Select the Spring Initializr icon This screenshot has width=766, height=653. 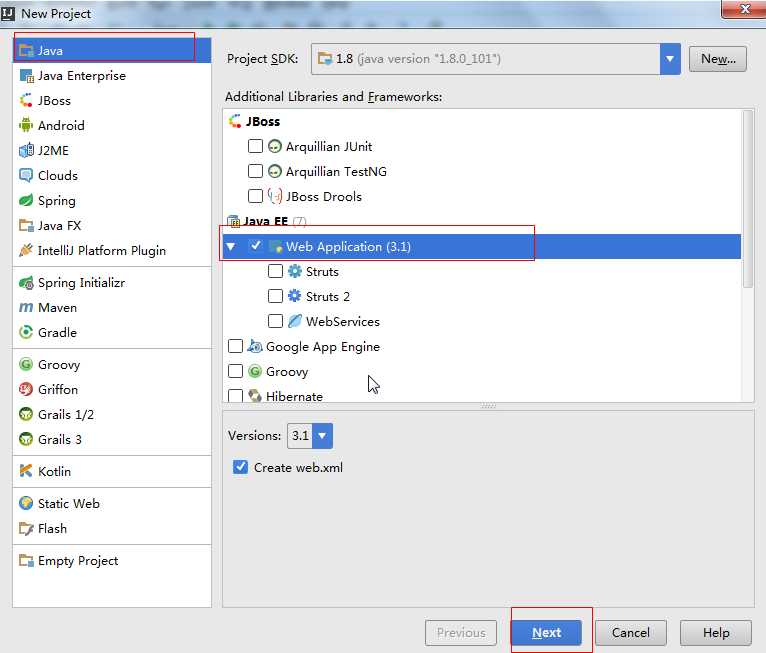26,283
